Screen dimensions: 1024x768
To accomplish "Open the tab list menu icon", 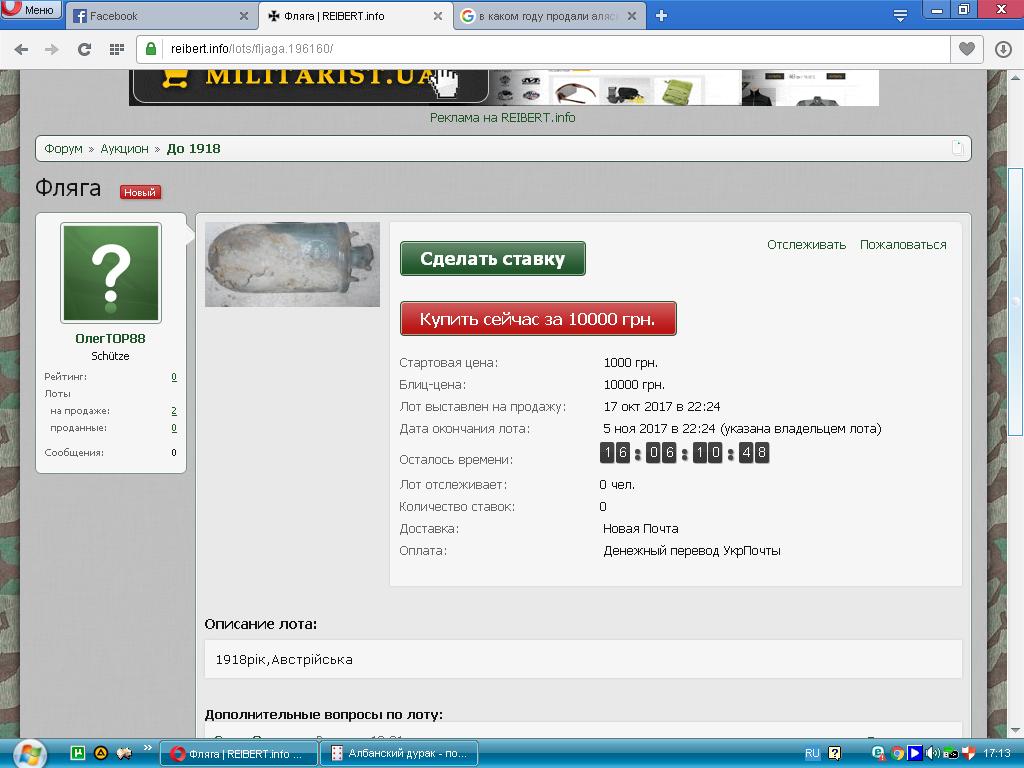I will (900, 14).
